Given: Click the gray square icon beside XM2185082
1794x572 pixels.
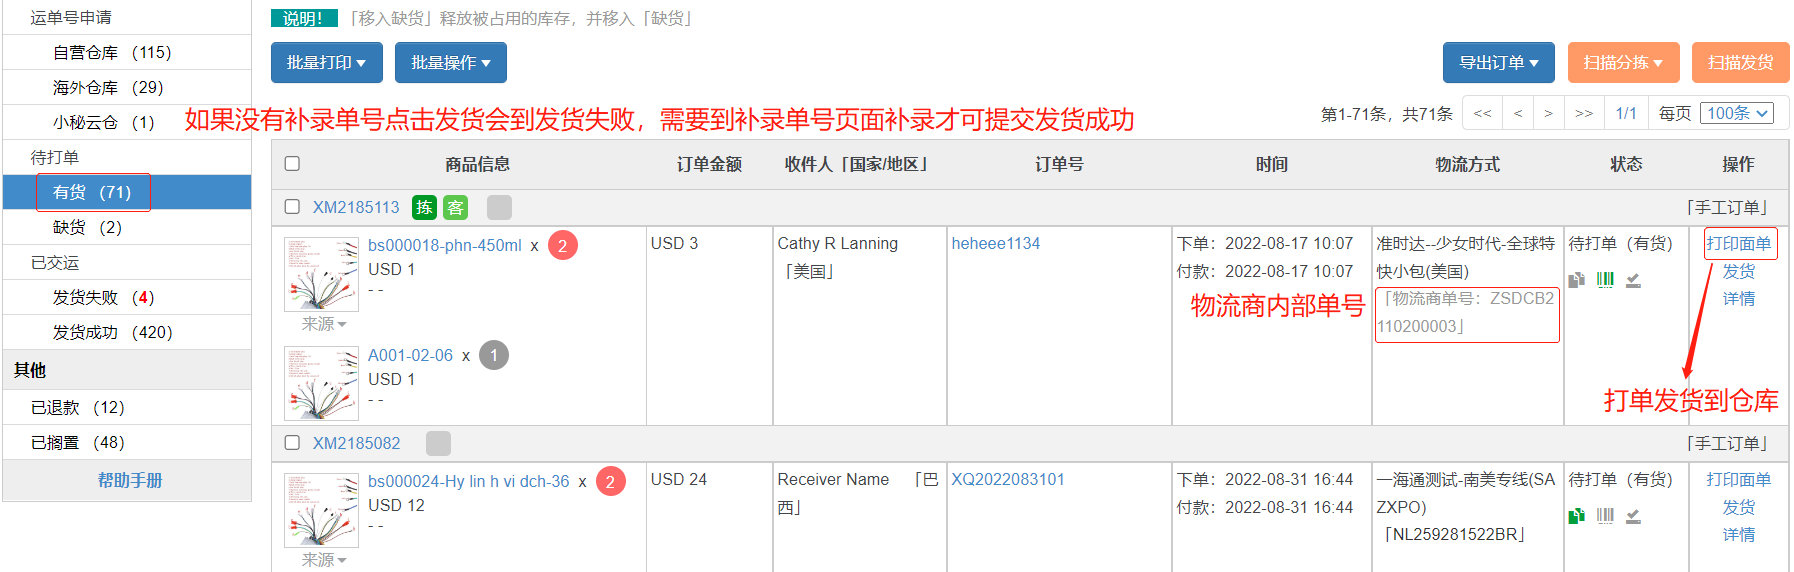Looking at the screenshot, I should tap(438, 443).
